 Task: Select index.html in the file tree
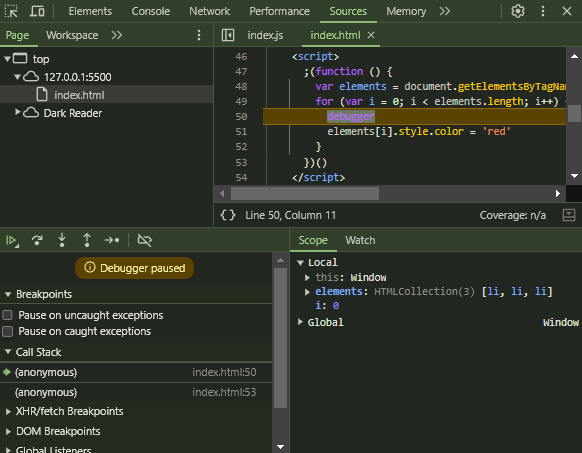[x=107, y=95]
